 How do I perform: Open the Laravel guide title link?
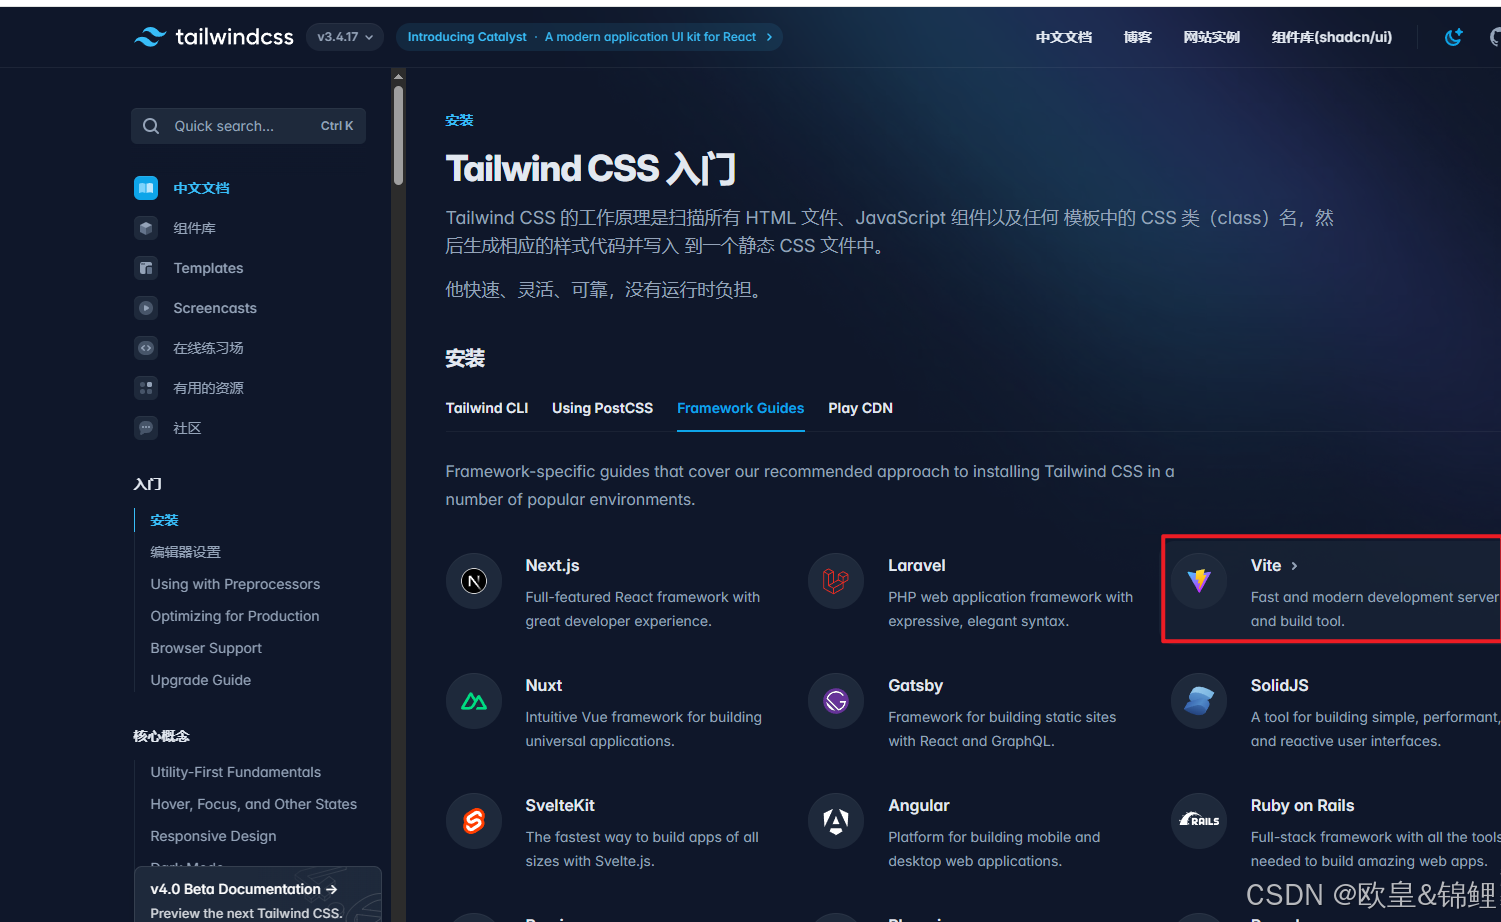pos(916,565)
